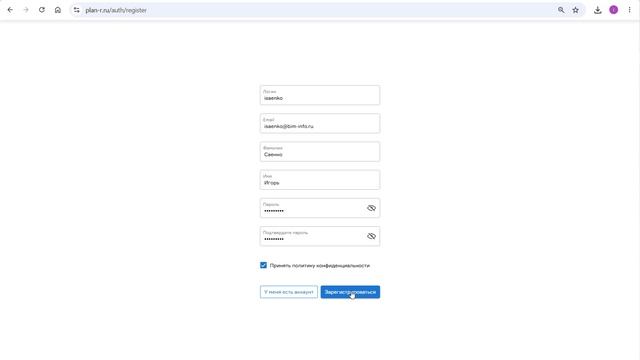Click the zoom magnifier icon in address bar

pyautogui.click(x=561, y=10)
